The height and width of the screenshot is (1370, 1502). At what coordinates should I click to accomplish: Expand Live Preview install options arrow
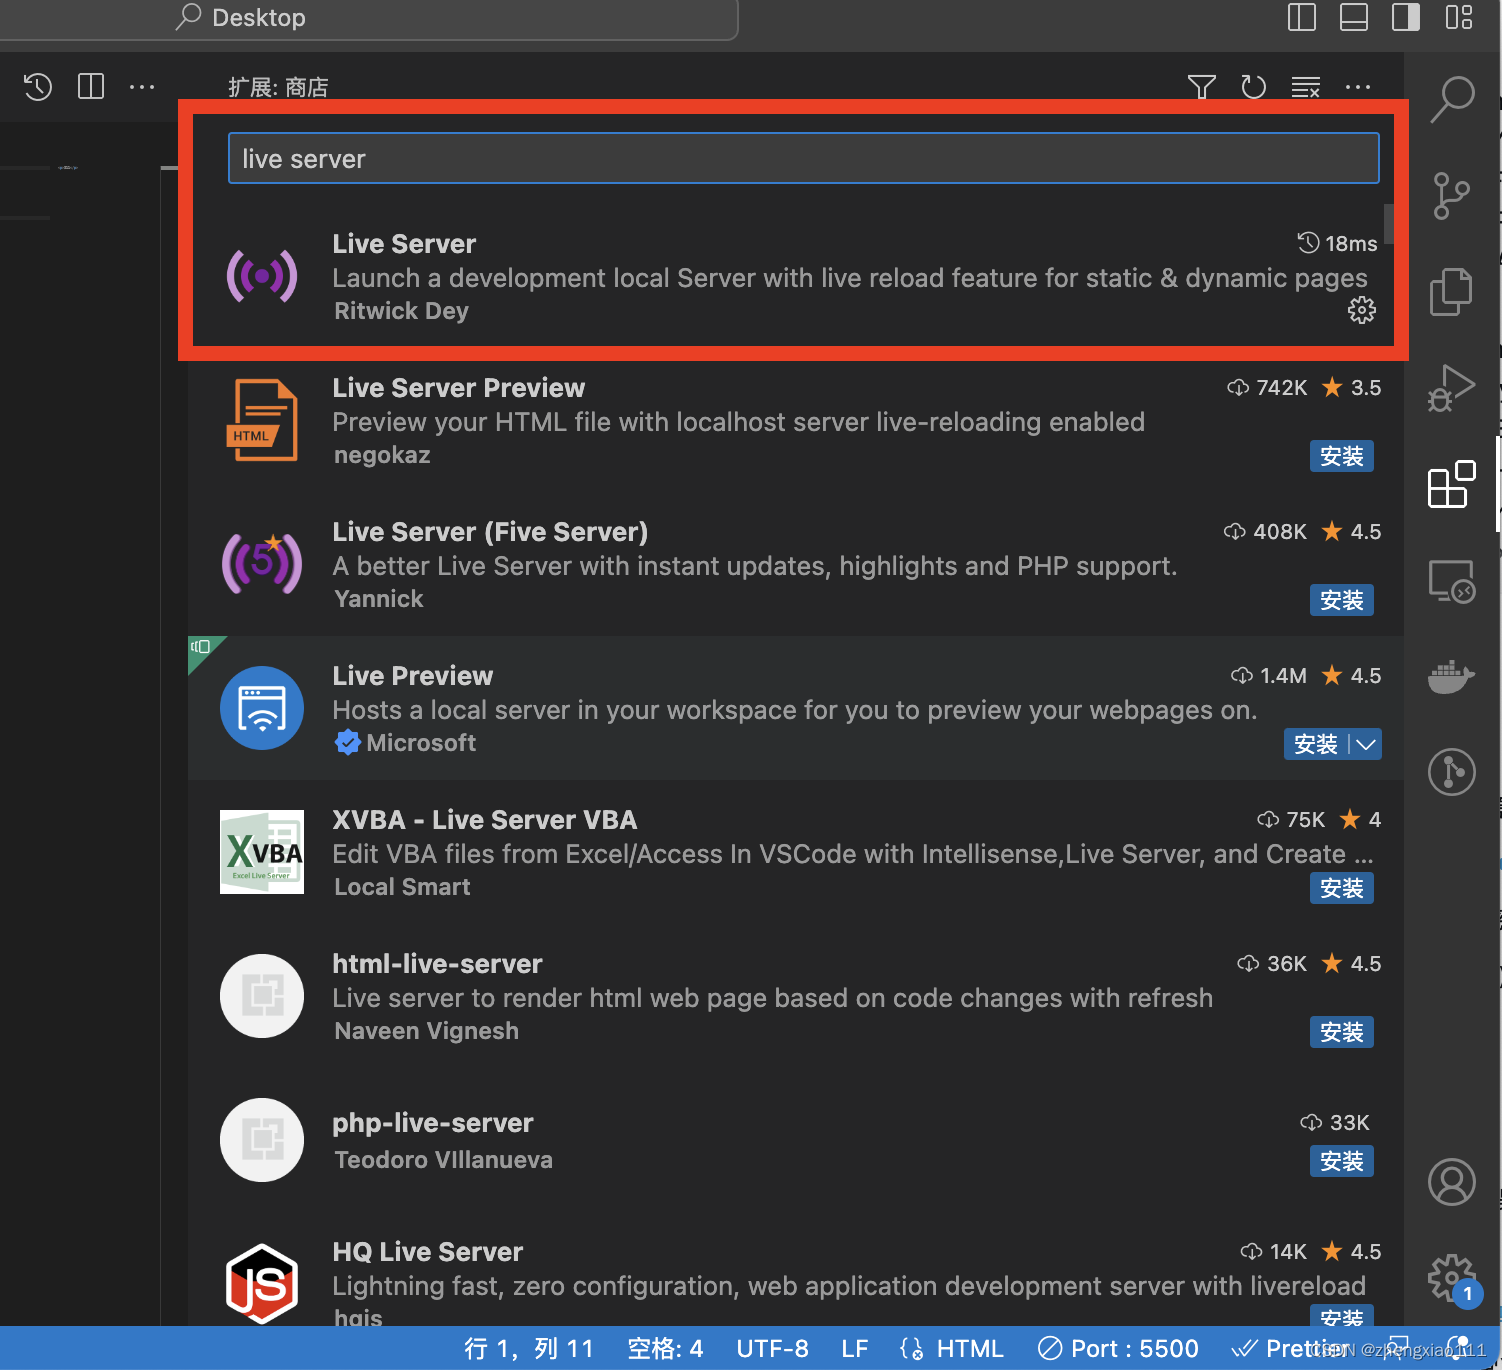1366,744
